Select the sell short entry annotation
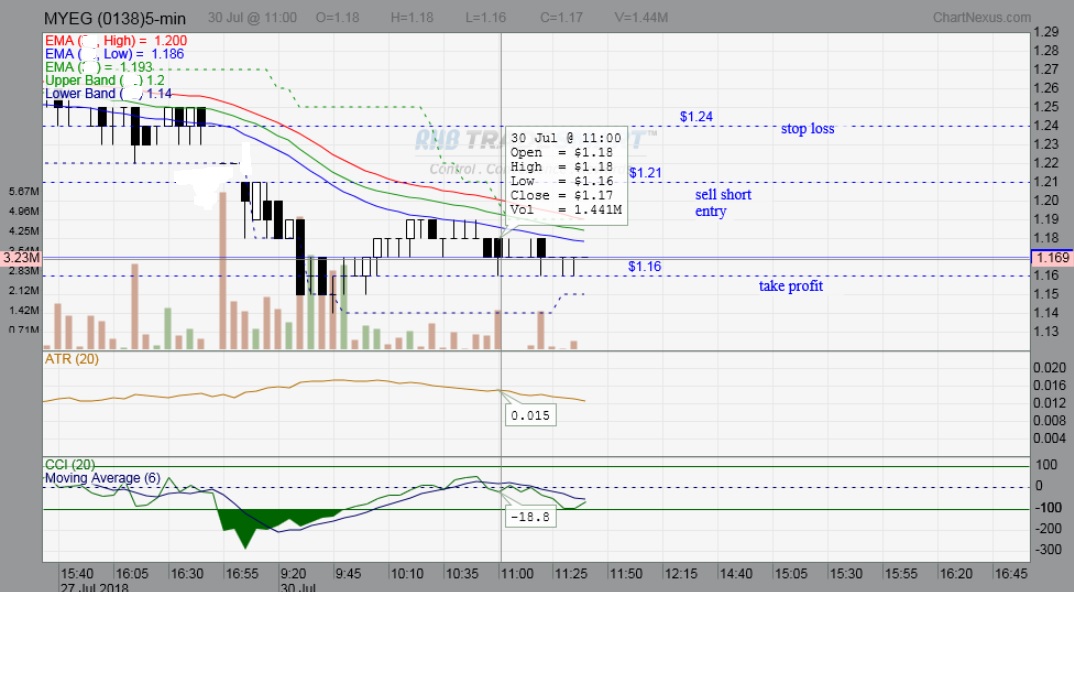Viewport: 1074px width, 692px height. (722, 203)
